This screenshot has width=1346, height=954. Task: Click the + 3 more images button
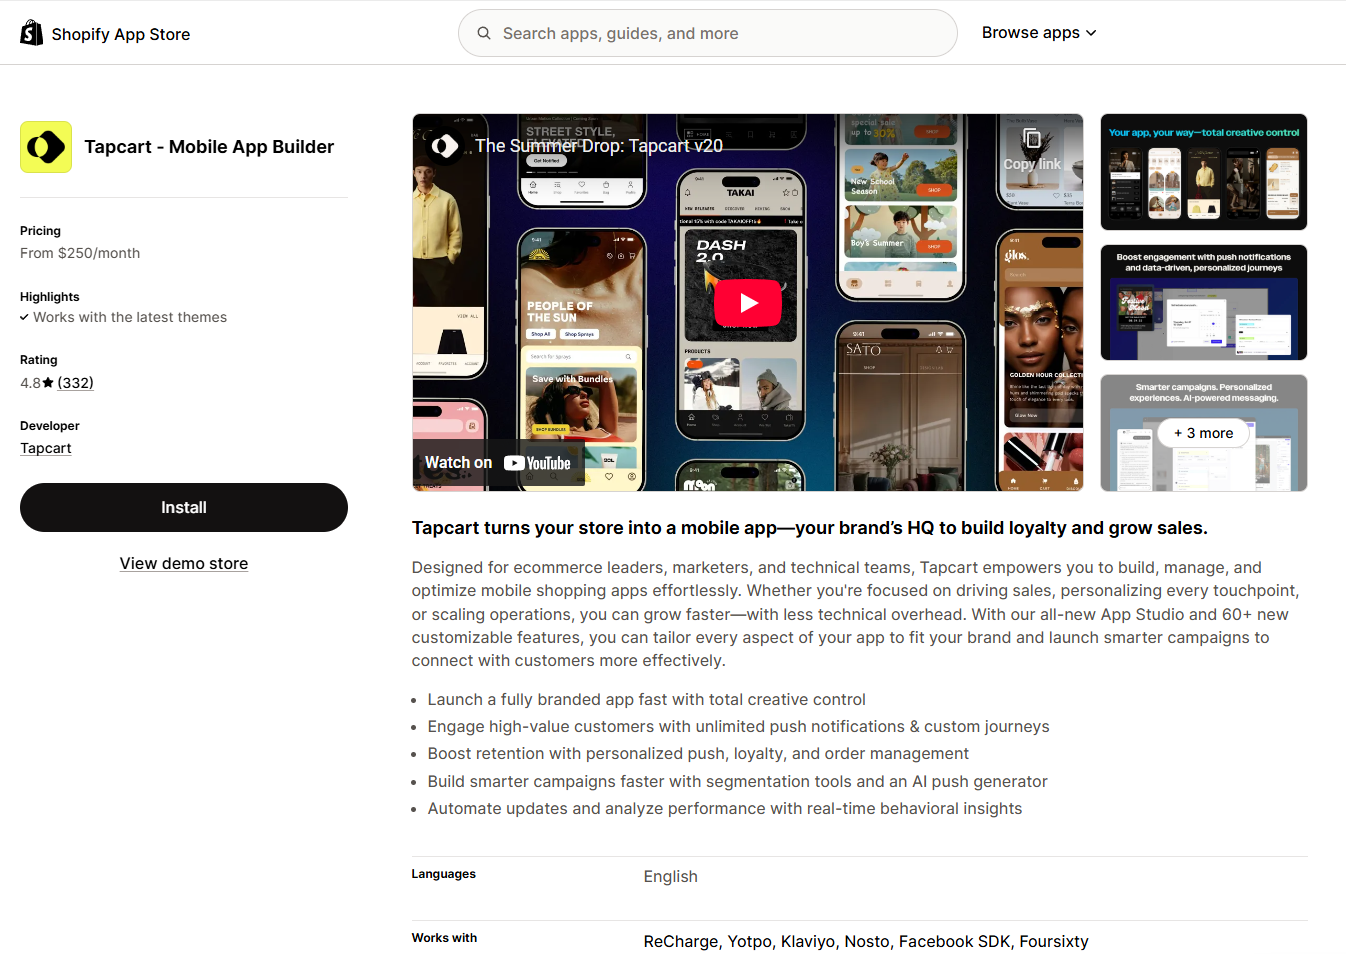(1204, 433)
